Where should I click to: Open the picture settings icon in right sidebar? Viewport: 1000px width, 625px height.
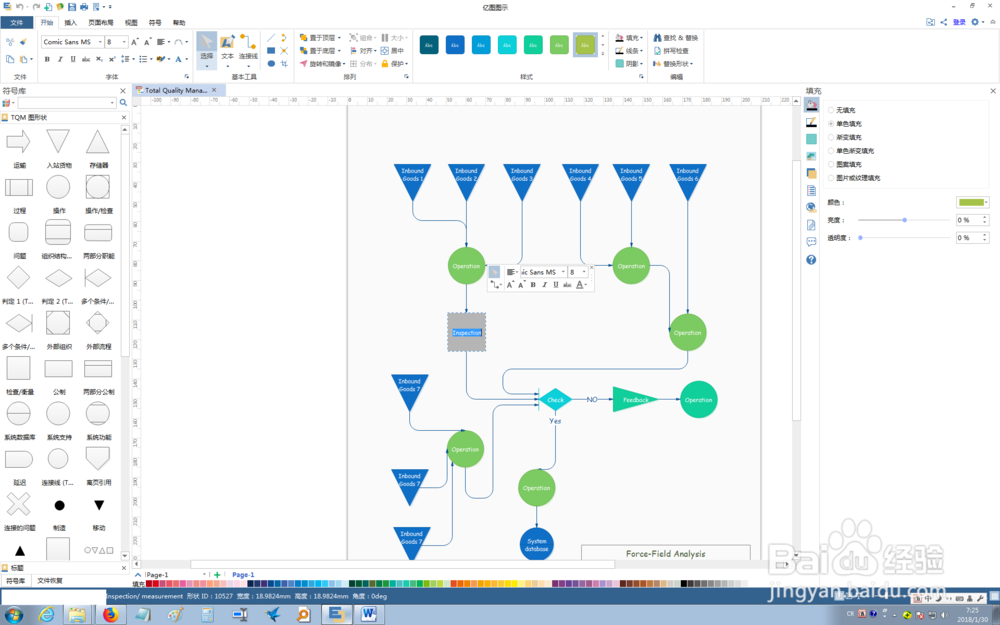coord(811,156)
